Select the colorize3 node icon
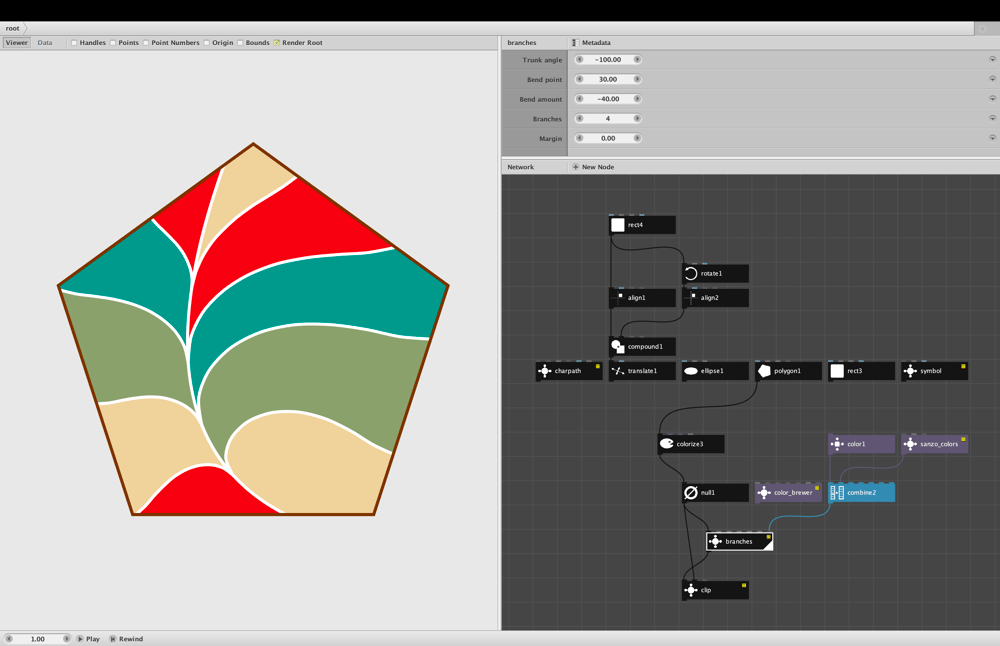The image size is (1000, 646). point(666,444)
